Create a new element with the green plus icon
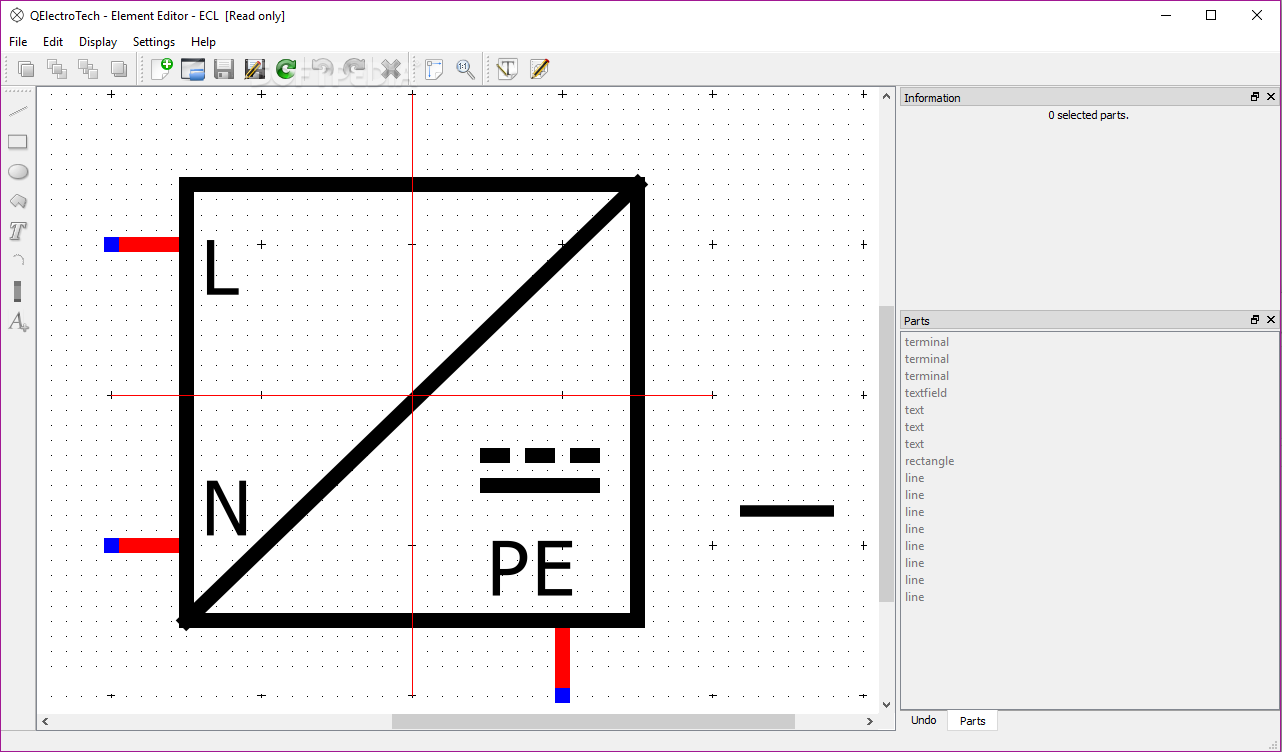1282x752 pixels. 162,69
